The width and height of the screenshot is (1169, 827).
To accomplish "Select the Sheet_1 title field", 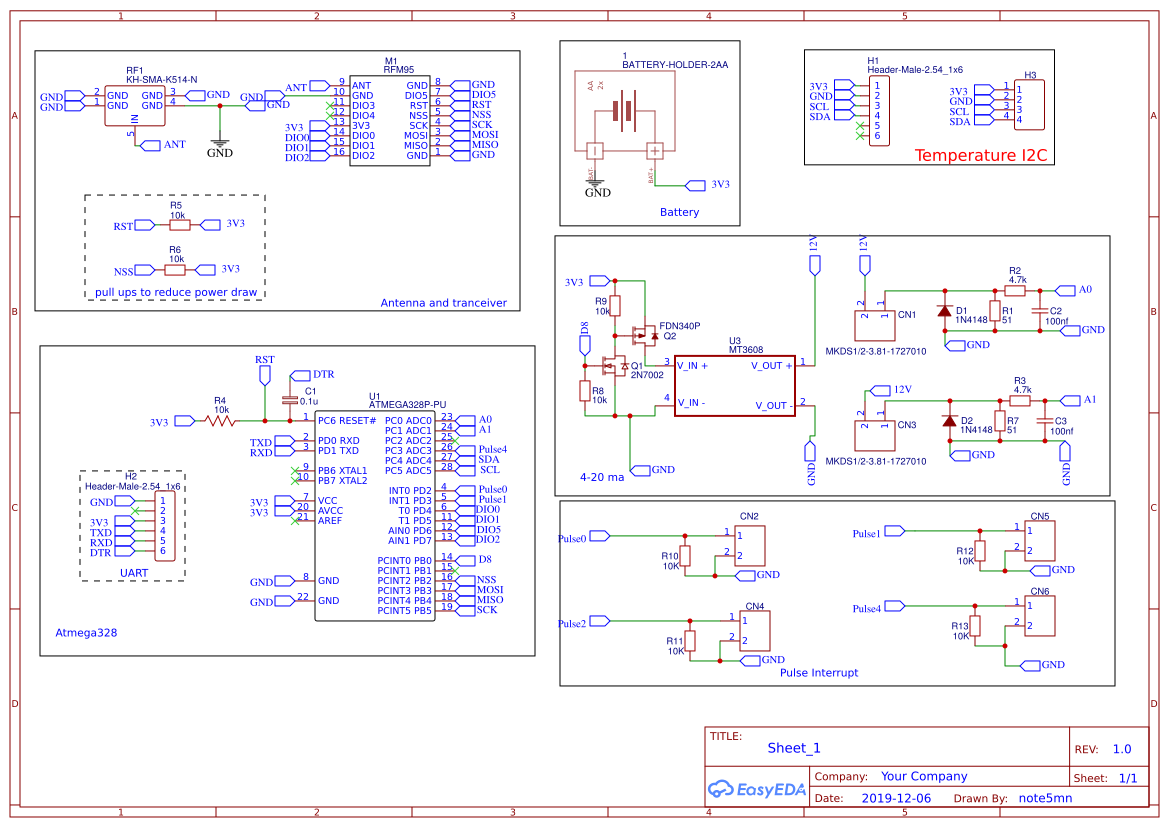I will point(793,747).
